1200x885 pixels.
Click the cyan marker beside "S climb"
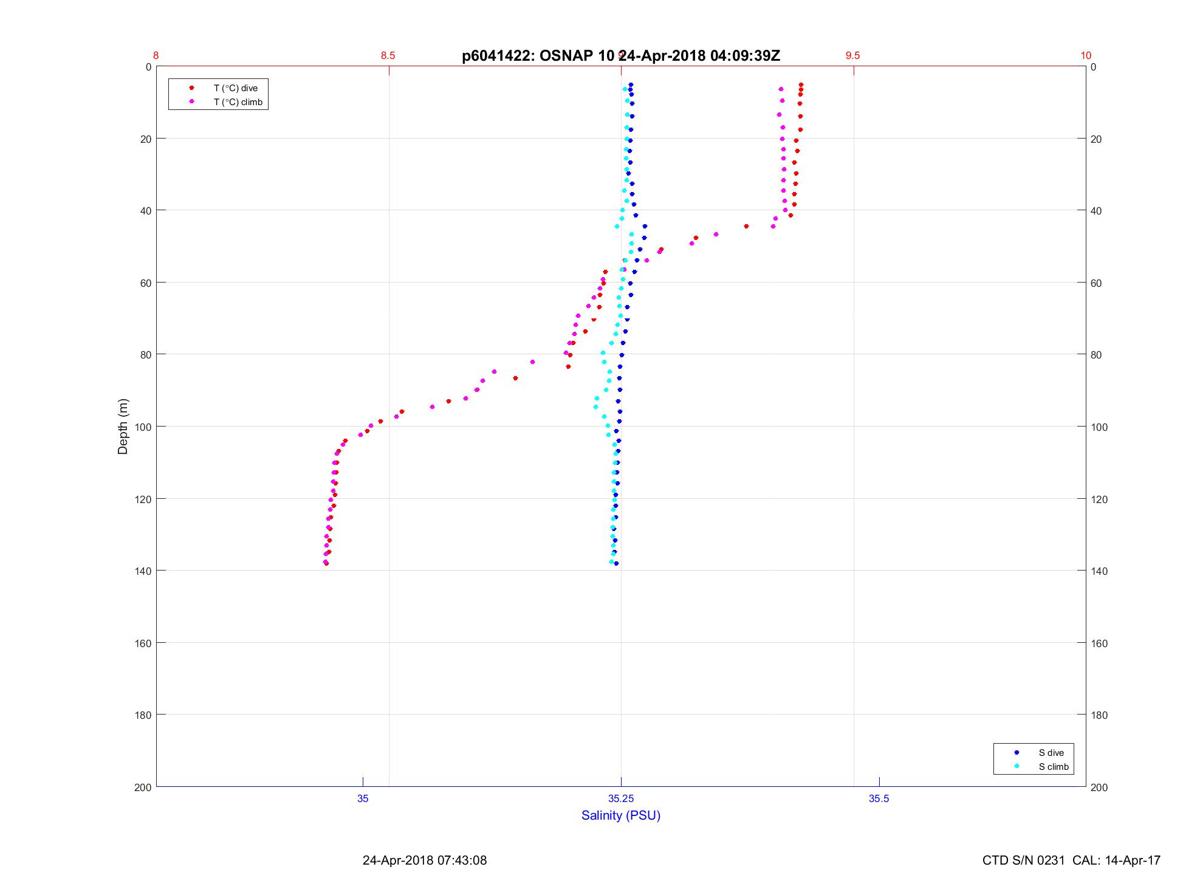point(1016,766)
